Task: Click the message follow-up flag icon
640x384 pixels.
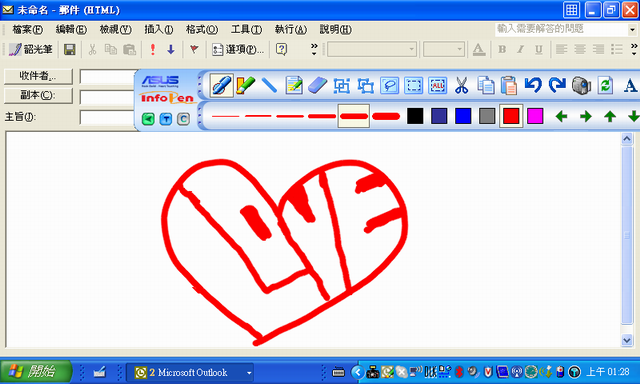Action: click(194, 49)
